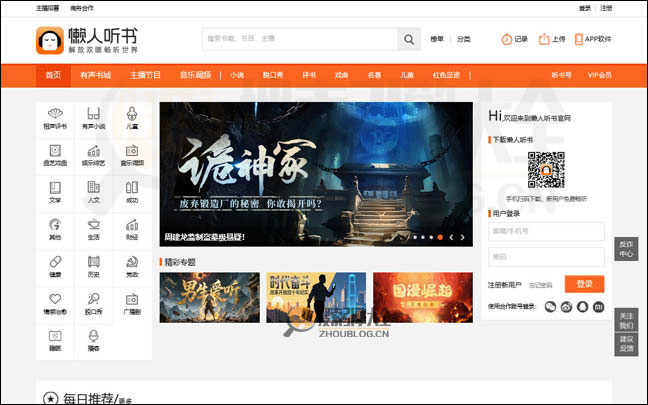Open 有声书城 navigation tab
The height and width of the screenshot is (405, 648).
click(95, 75)
